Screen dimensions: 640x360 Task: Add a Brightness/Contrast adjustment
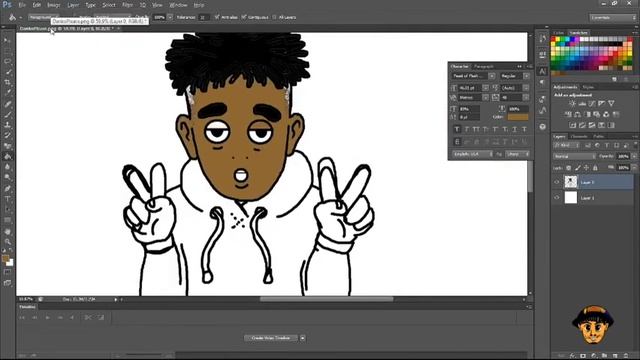click(x=572, y=104)
